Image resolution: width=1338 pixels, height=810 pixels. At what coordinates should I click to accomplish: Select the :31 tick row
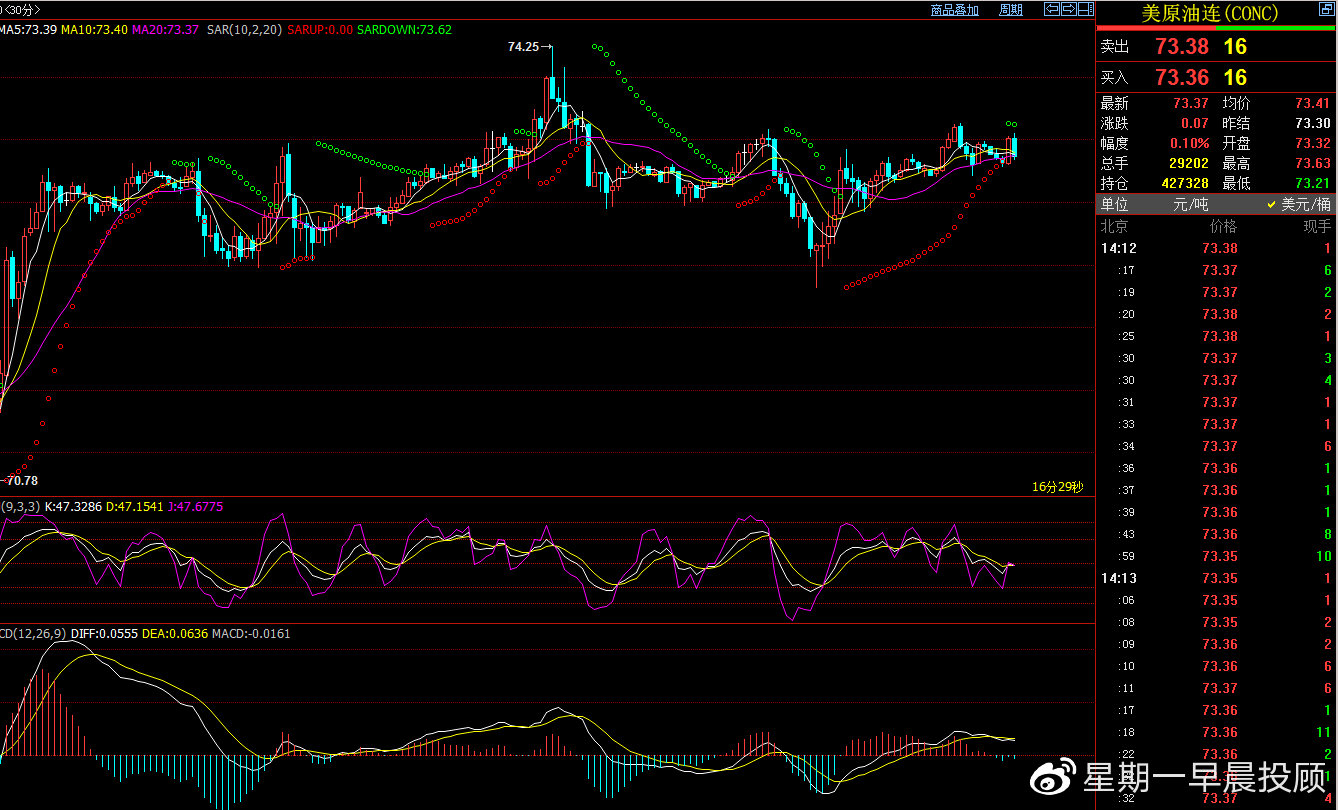coord(1217,402)
